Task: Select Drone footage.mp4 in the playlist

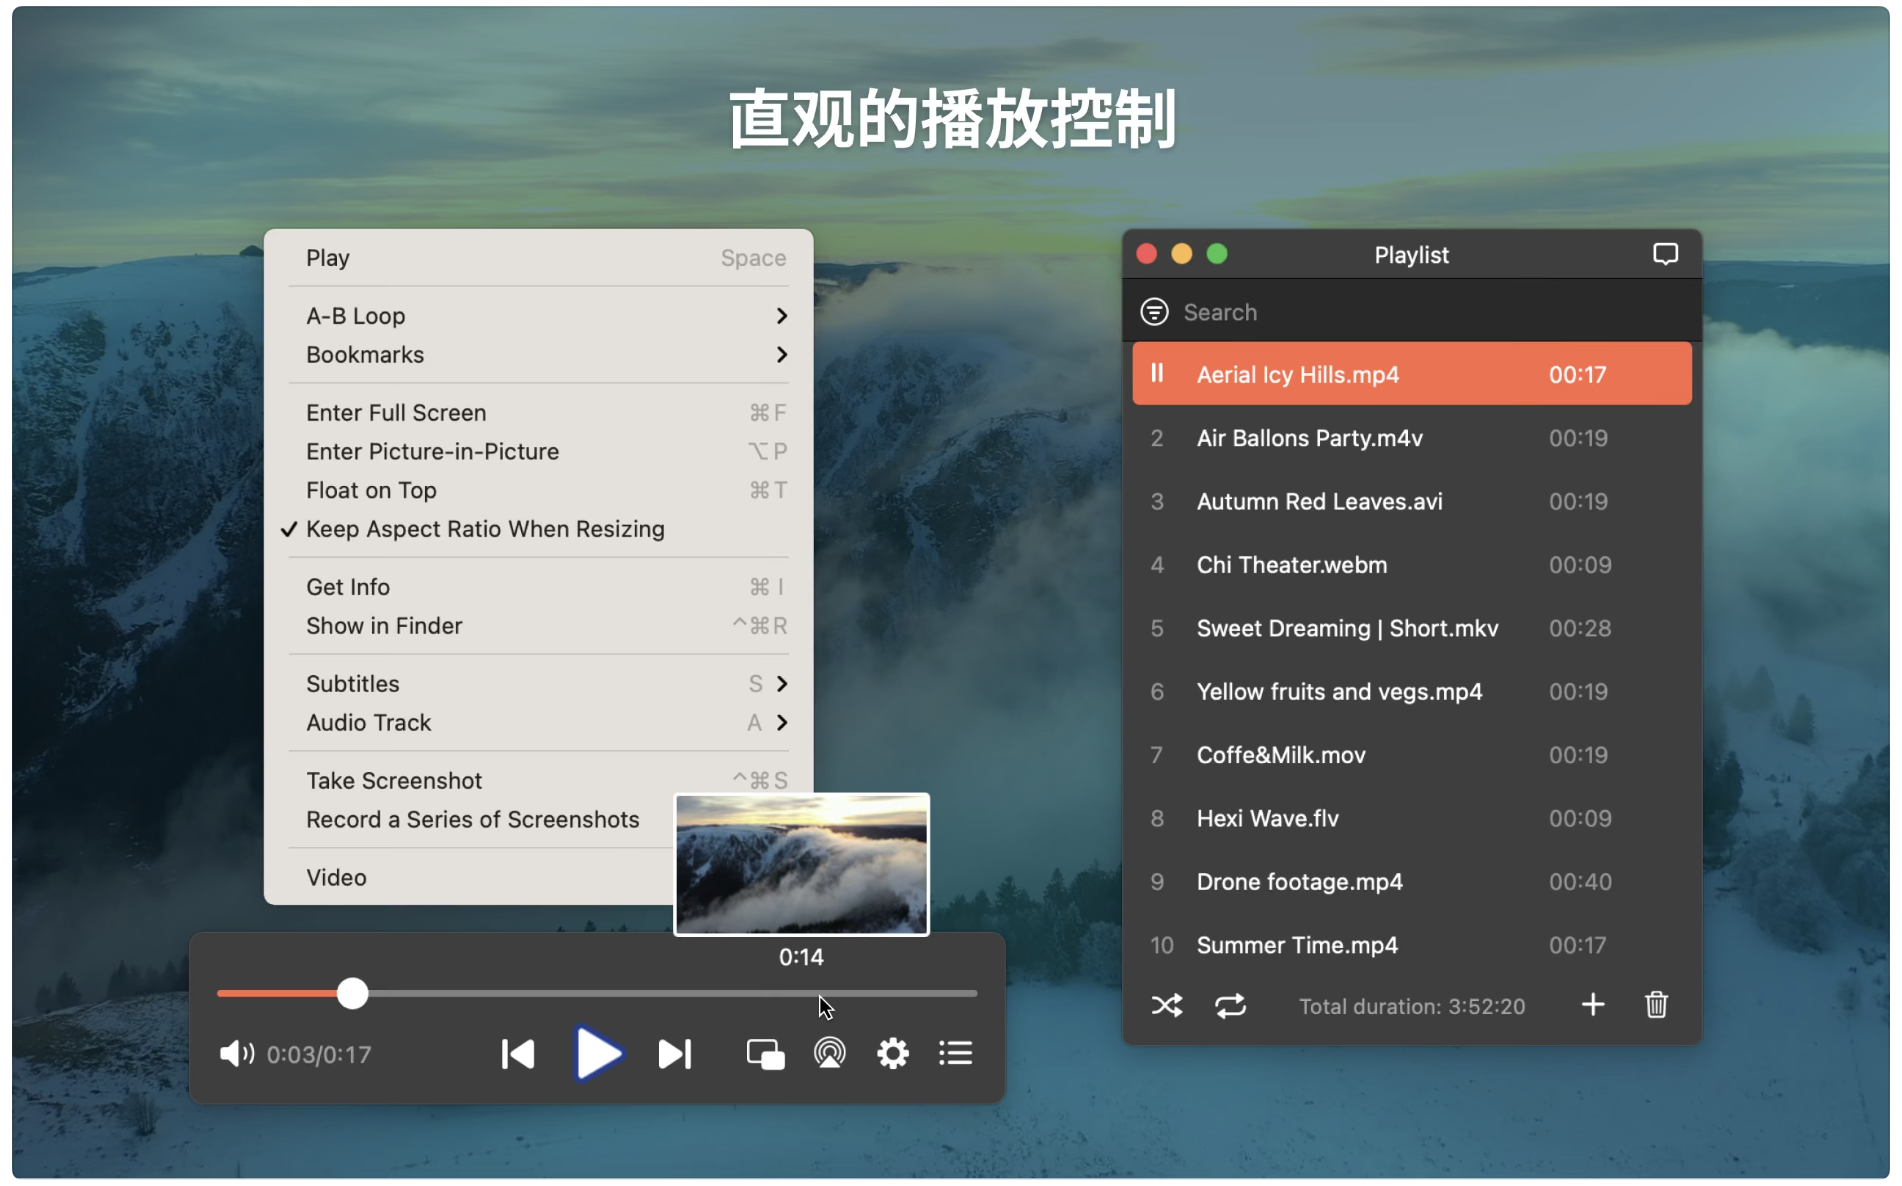Action: [x=1300, y=881]
